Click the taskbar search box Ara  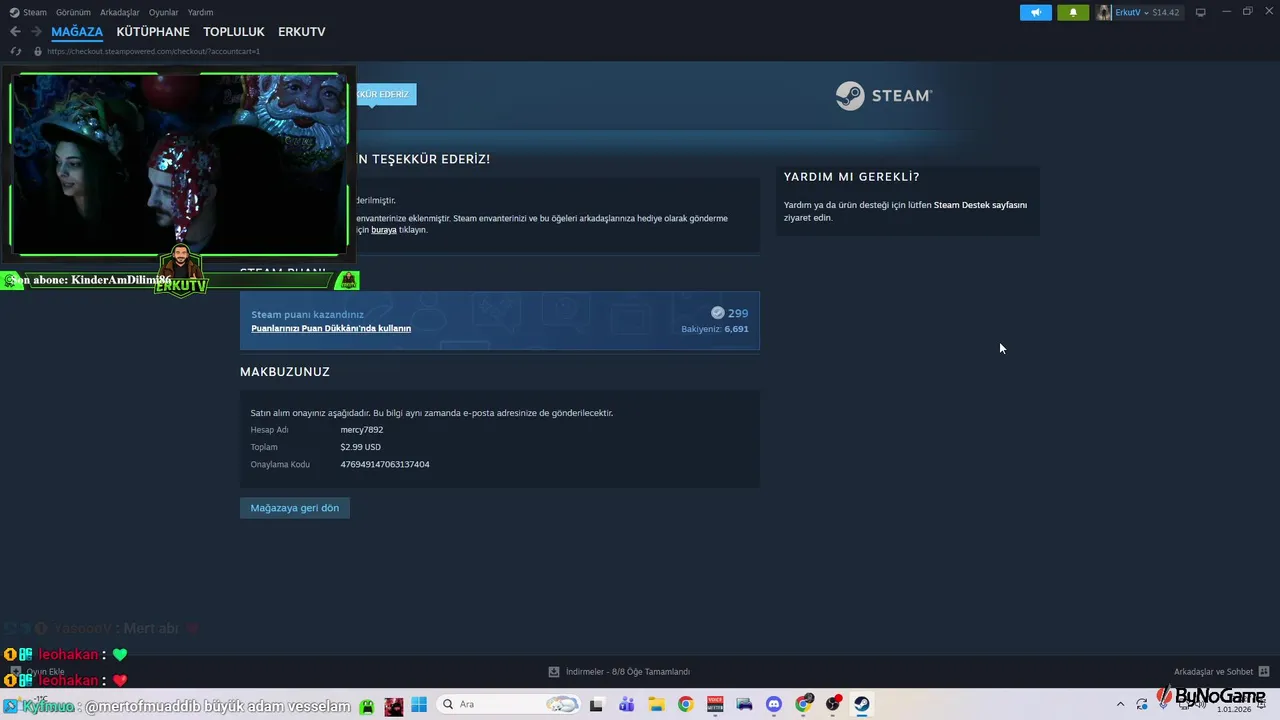click(x=508, y=704)
